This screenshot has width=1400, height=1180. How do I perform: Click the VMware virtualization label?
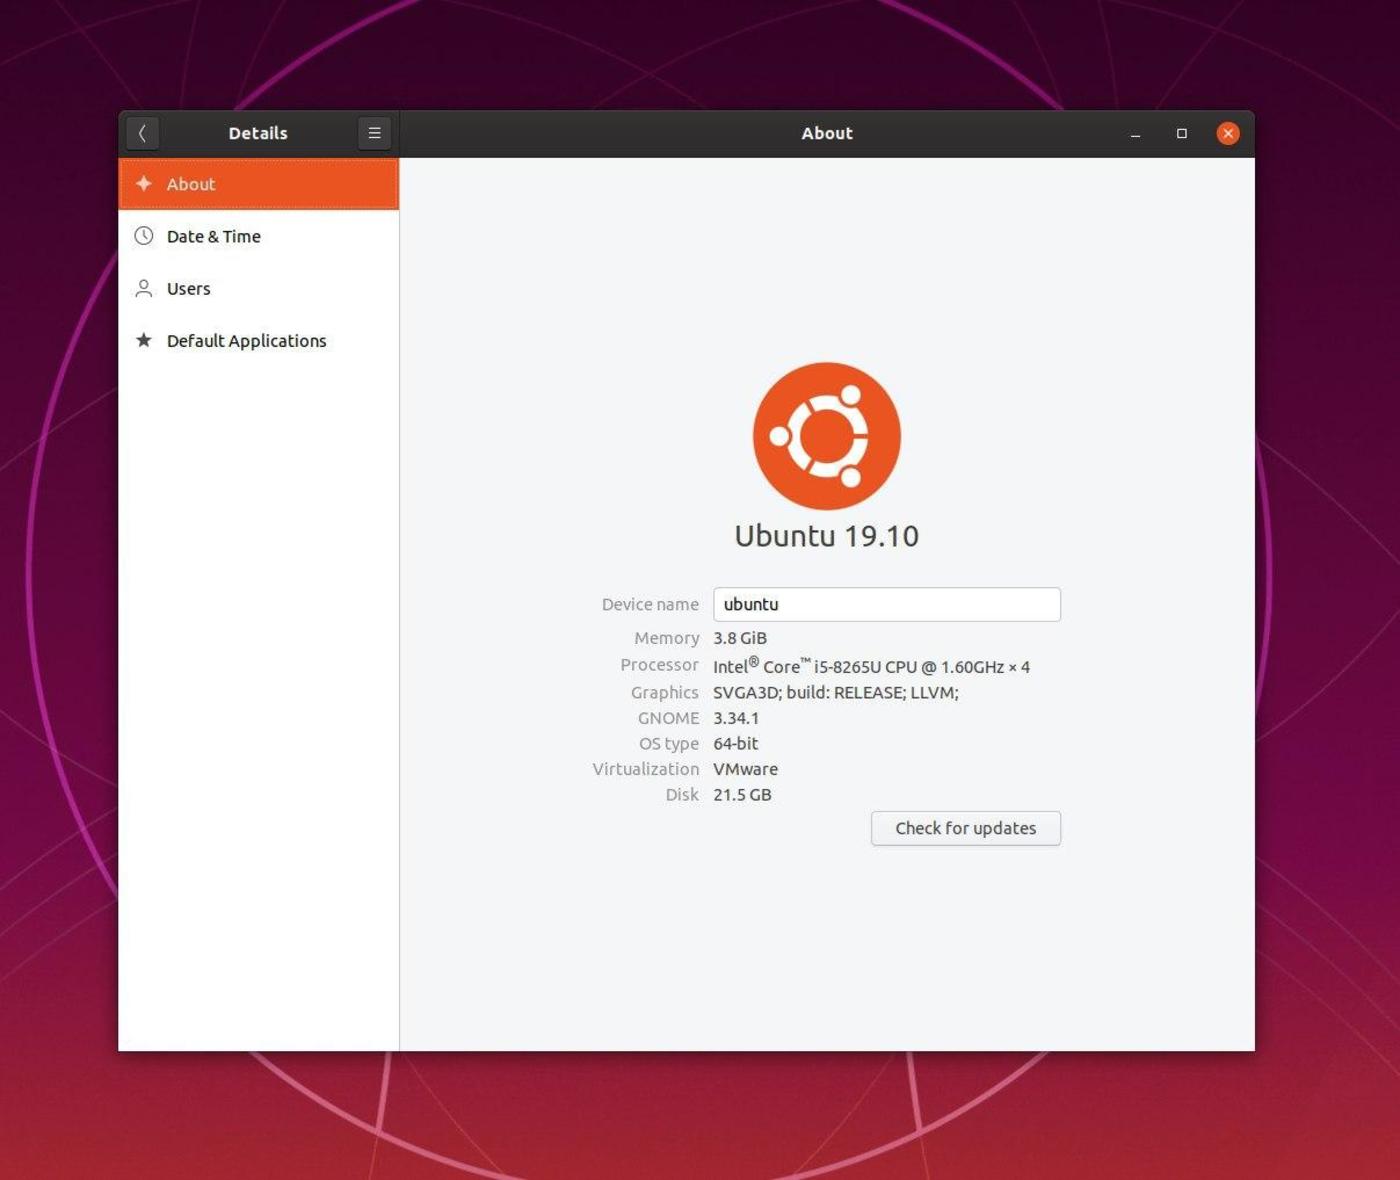[x=745, y=769]
